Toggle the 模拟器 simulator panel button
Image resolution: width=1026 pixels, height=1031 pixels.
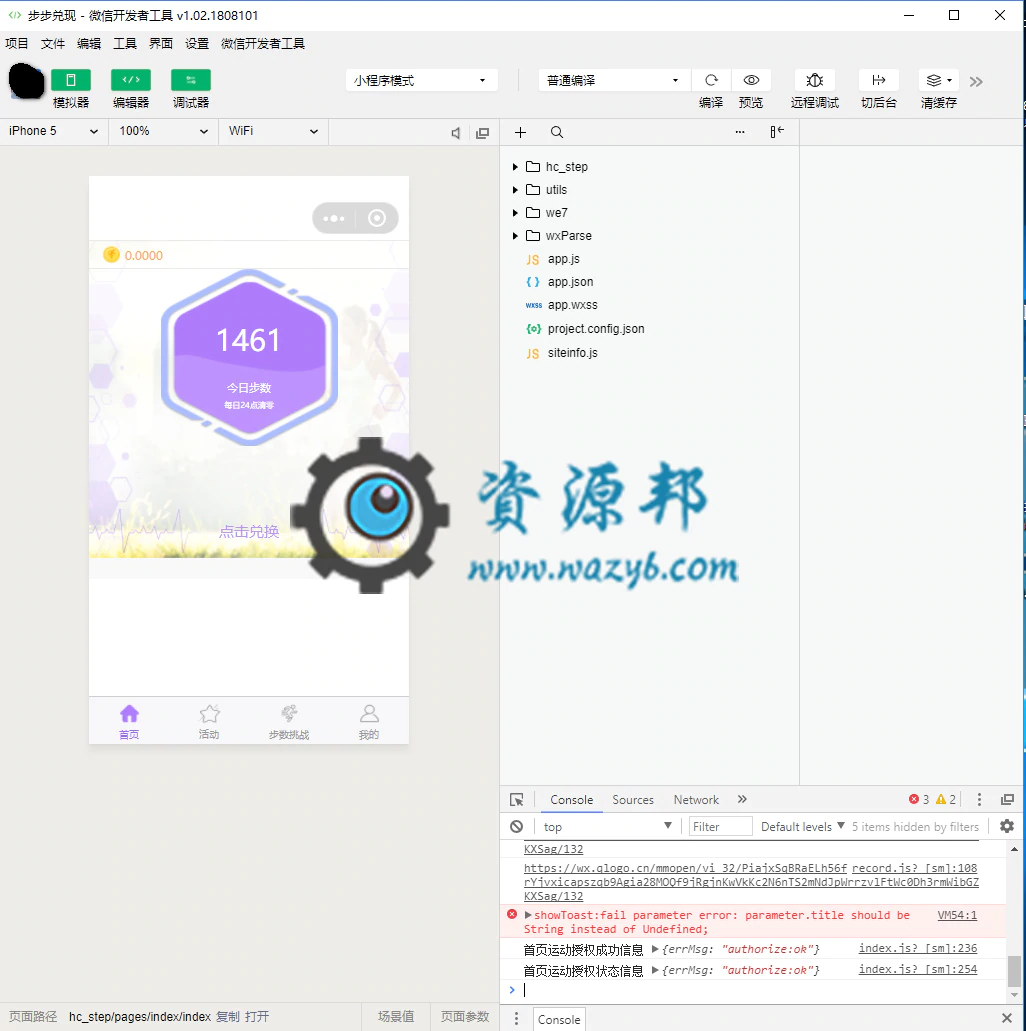(71, 80)
